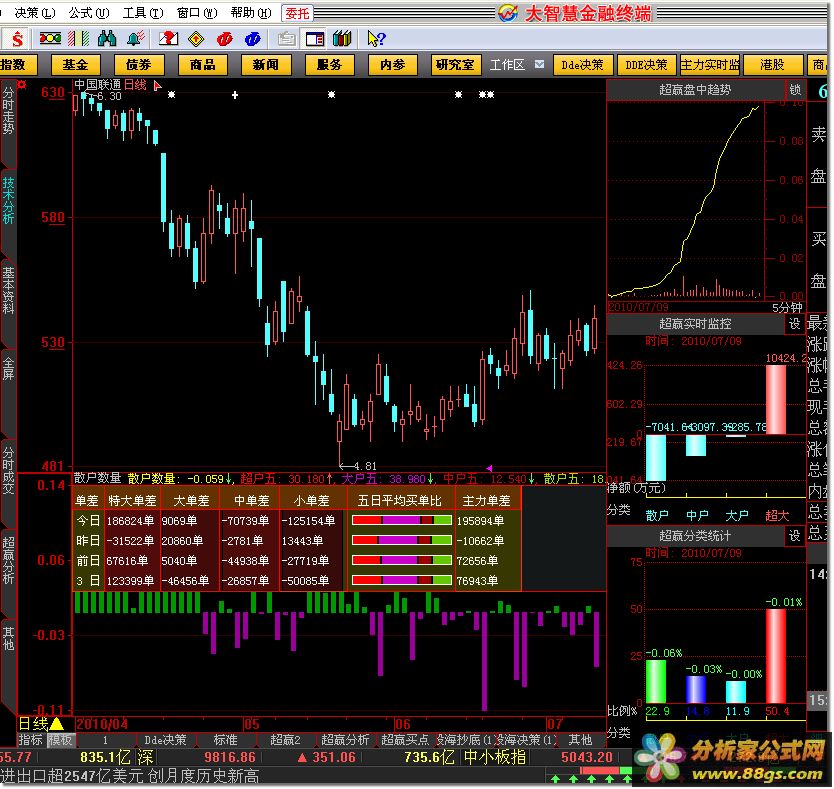Image resolution: width=834 pixels, height=789 pixels.
Task: Select 超赢2 template bottom tab
Action: tap(286, 740)
